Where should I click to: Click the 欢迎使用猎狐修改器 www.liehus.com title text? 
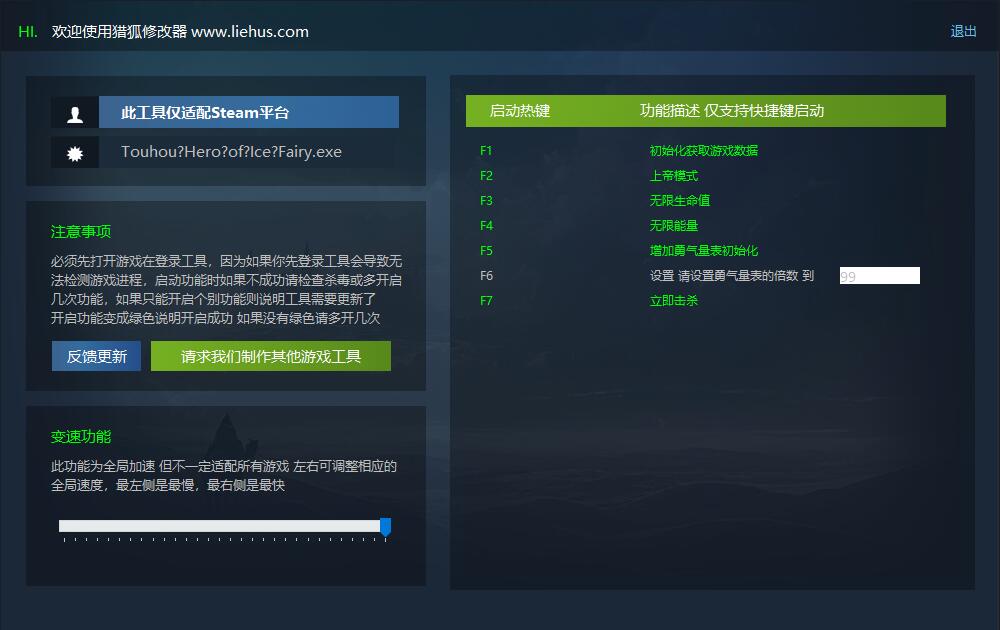coord(180,31)
